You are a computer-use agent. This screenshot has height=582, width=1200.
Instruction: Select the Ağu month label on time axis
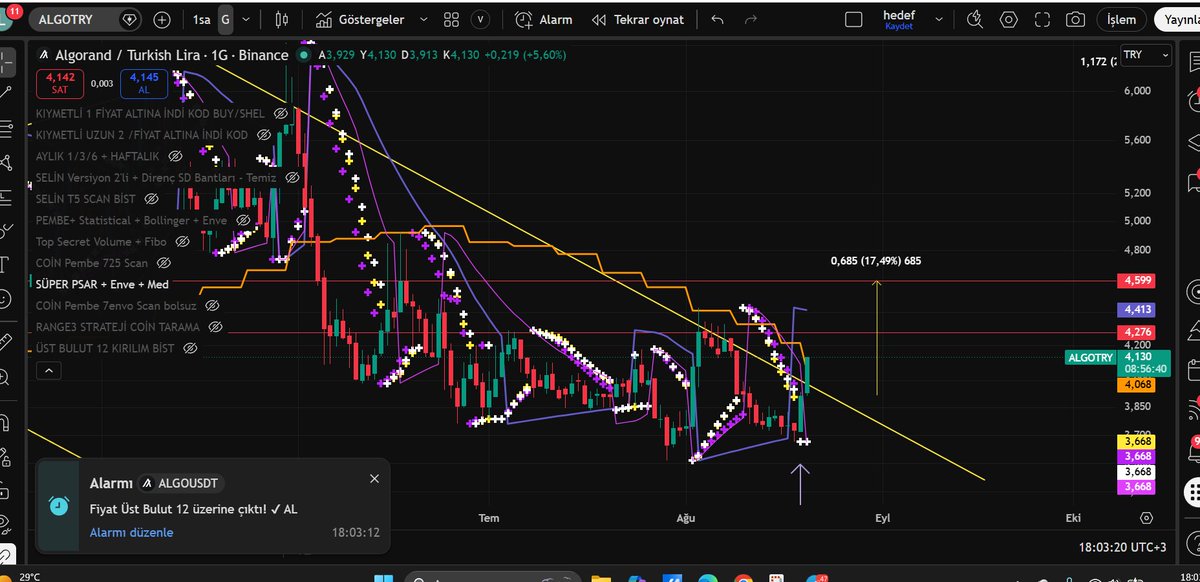(686, 518)
